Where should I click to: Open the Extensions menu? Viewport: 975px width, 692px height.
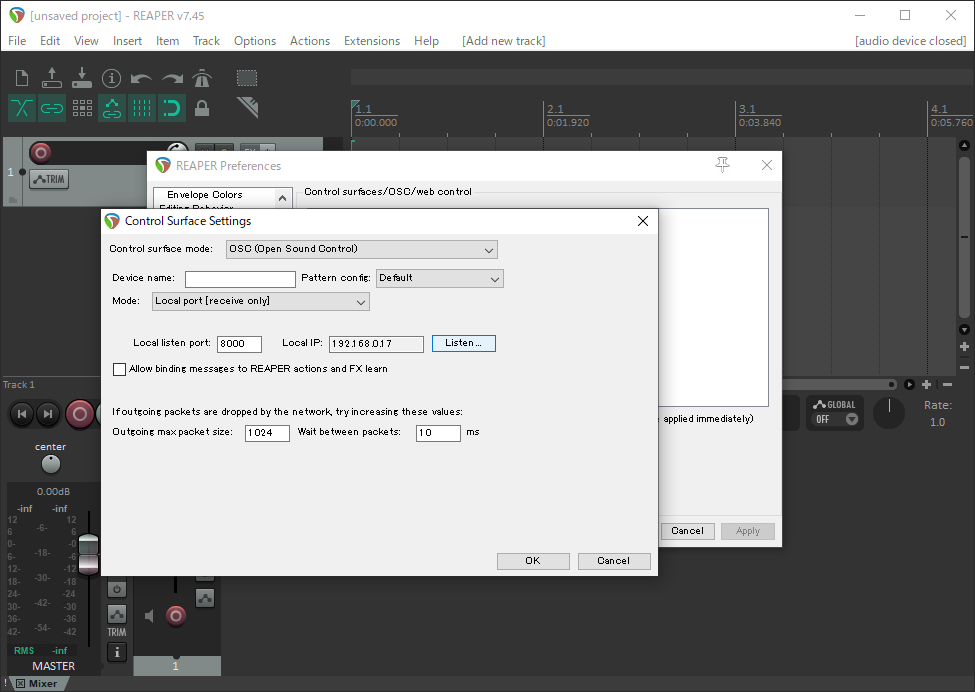372,41
